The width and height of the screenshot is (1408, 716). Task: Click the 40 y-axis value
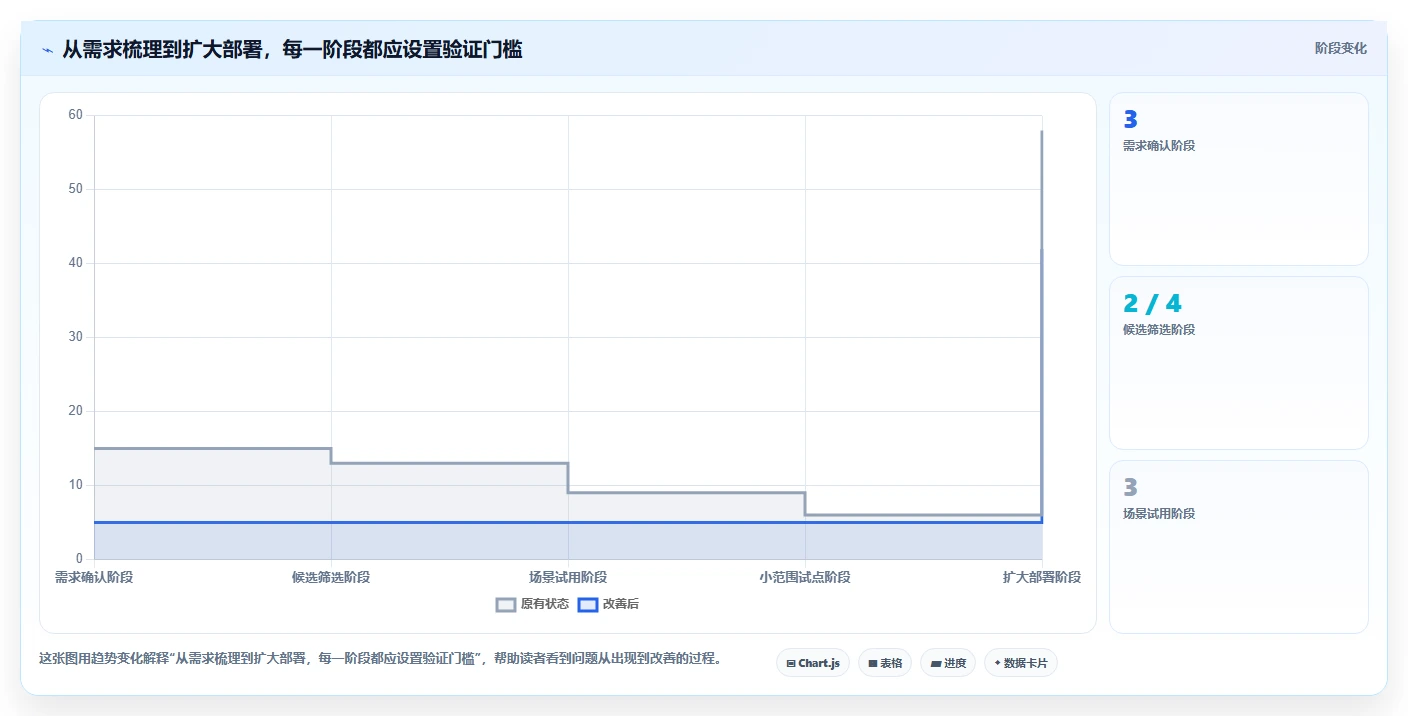(75, 263)
